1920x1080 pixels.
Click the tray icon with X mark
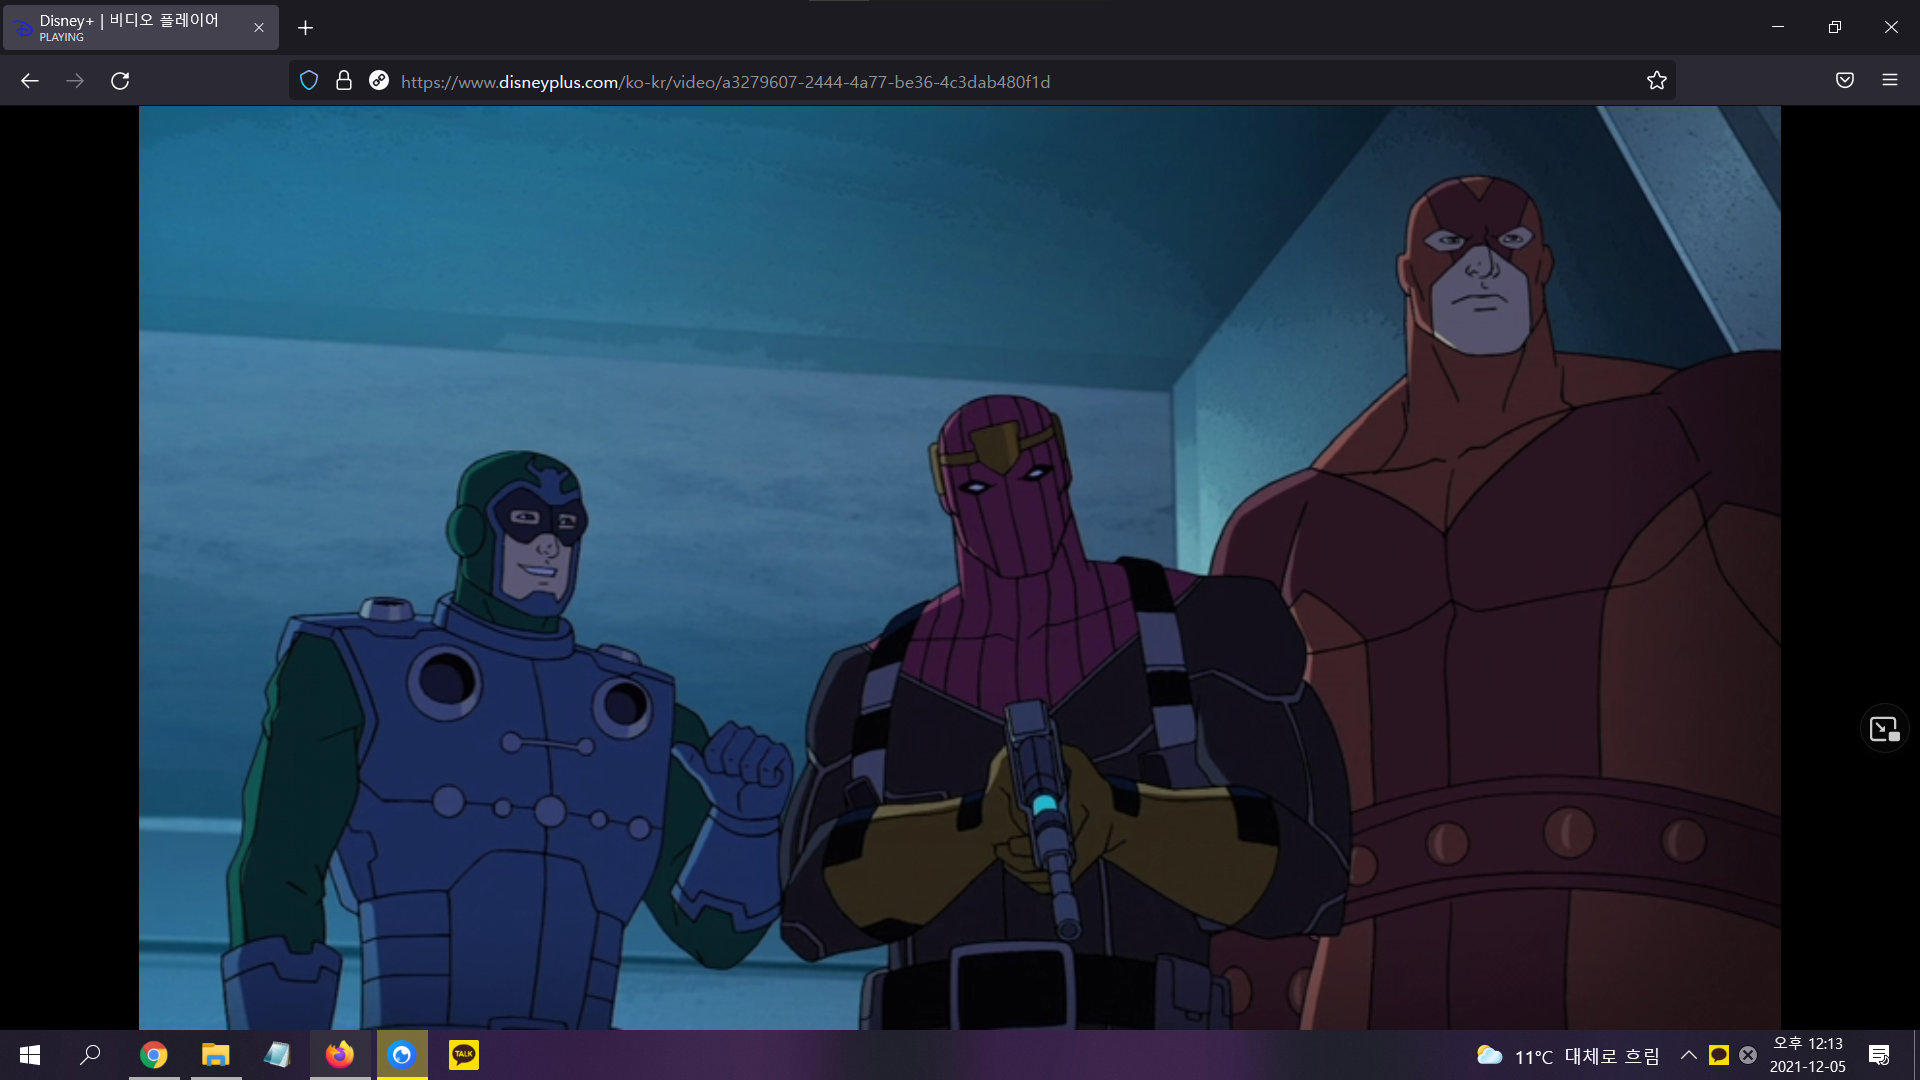(x=1748, y=1055)
